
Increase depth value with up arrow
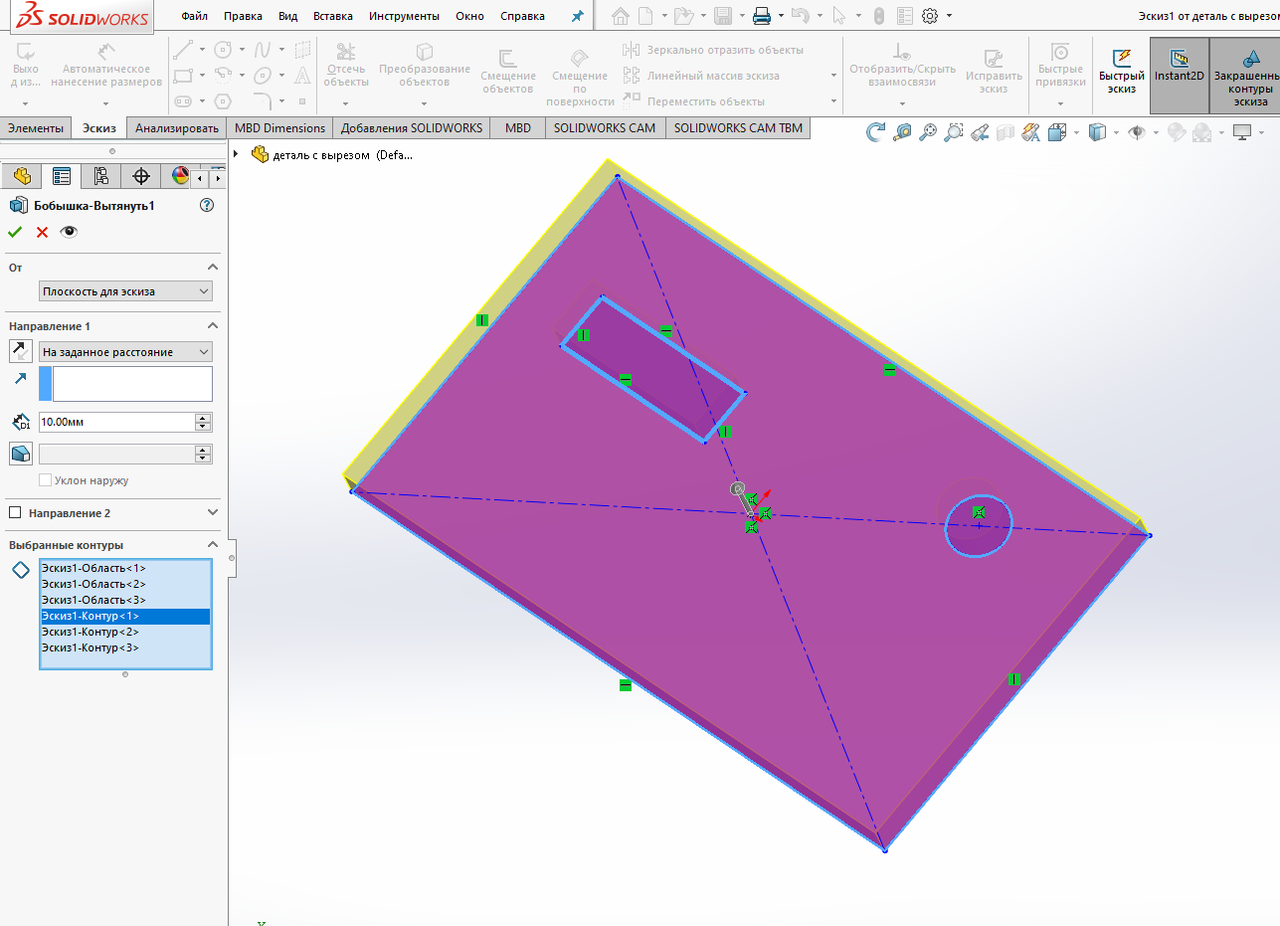pos(204,418)
